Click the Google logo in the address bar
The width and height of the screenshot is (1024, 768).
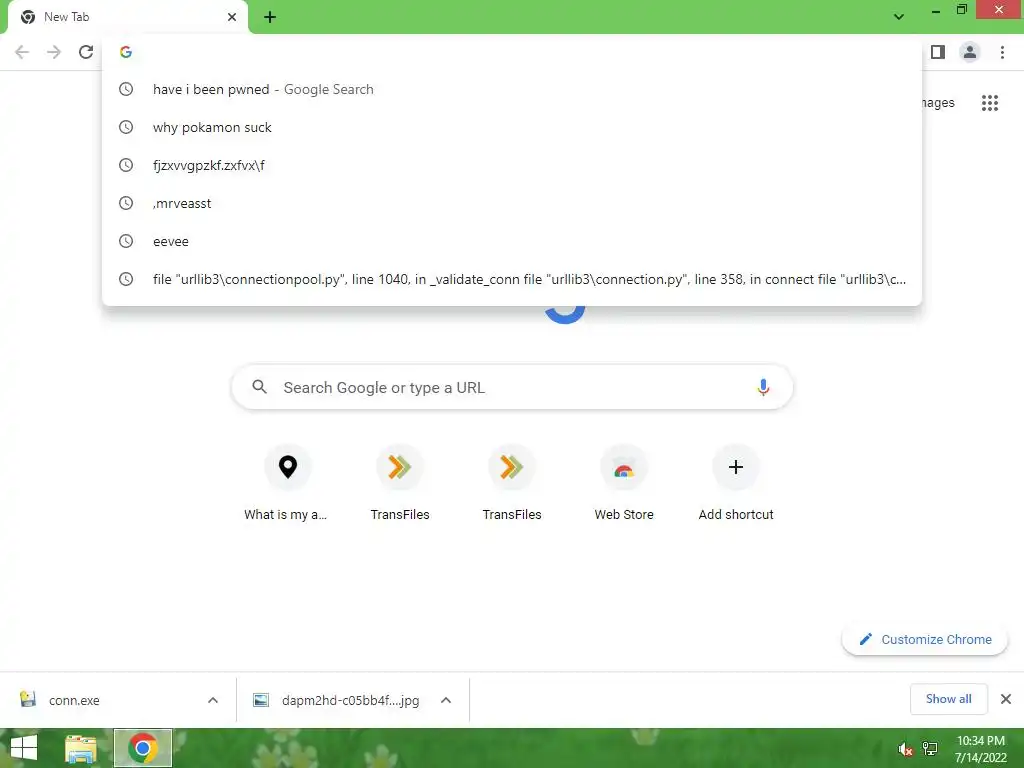(126, 52)
